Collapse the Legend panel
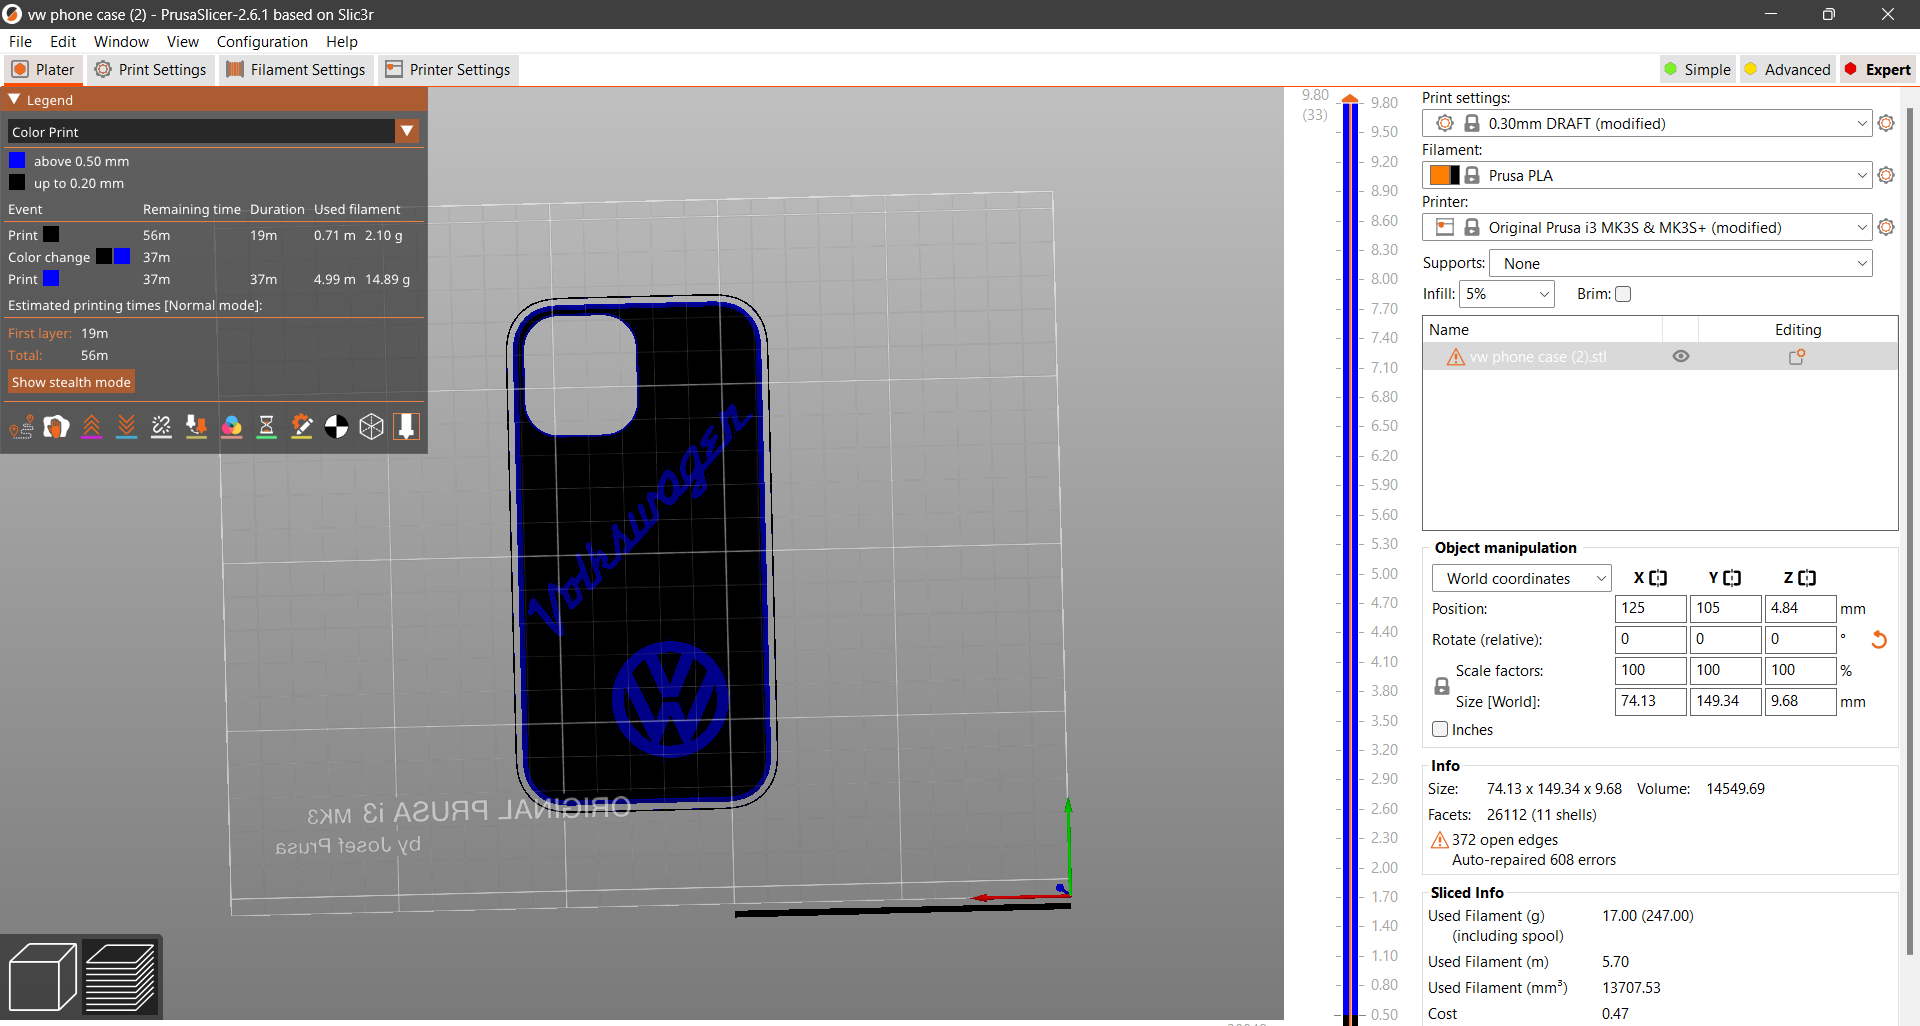The height and width of the screenshot is (1026, 1920). click(x=14, y=100)
